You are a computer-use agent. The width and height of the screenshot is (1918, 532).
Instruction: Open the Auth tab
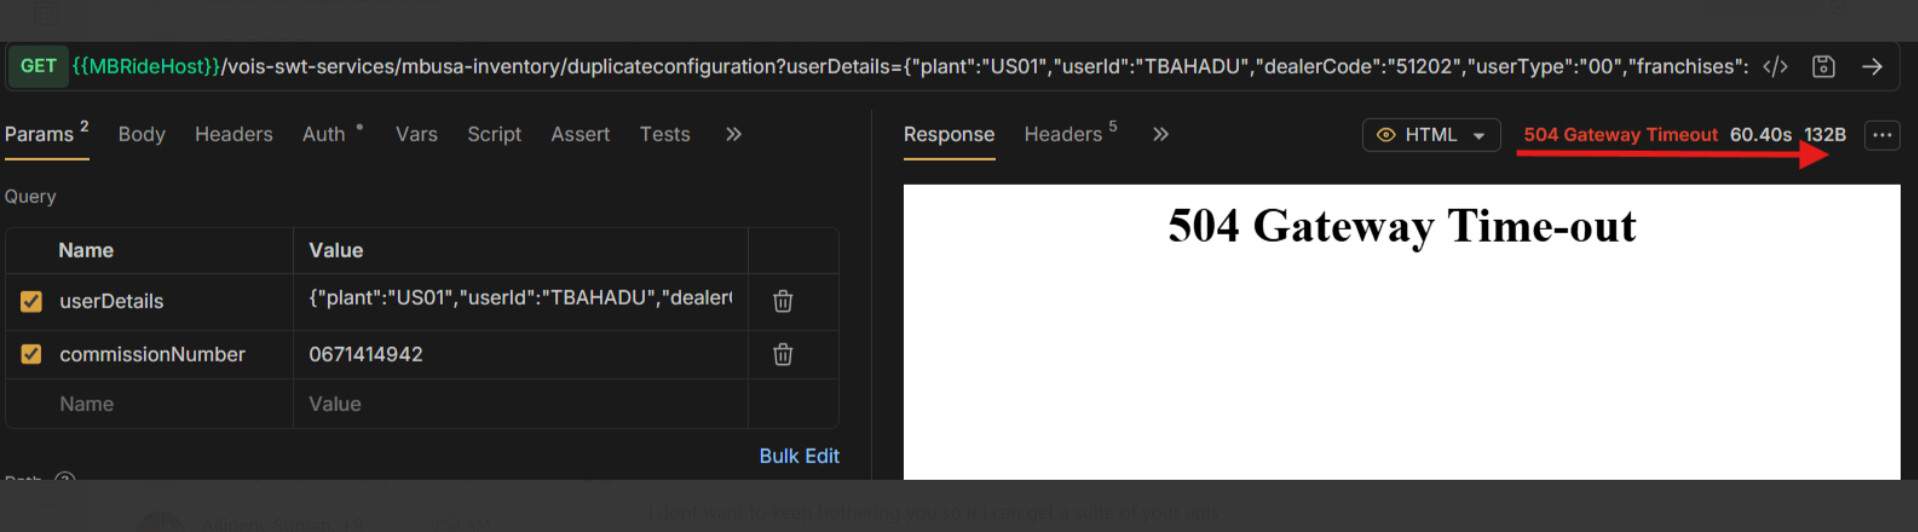[324, 134]
